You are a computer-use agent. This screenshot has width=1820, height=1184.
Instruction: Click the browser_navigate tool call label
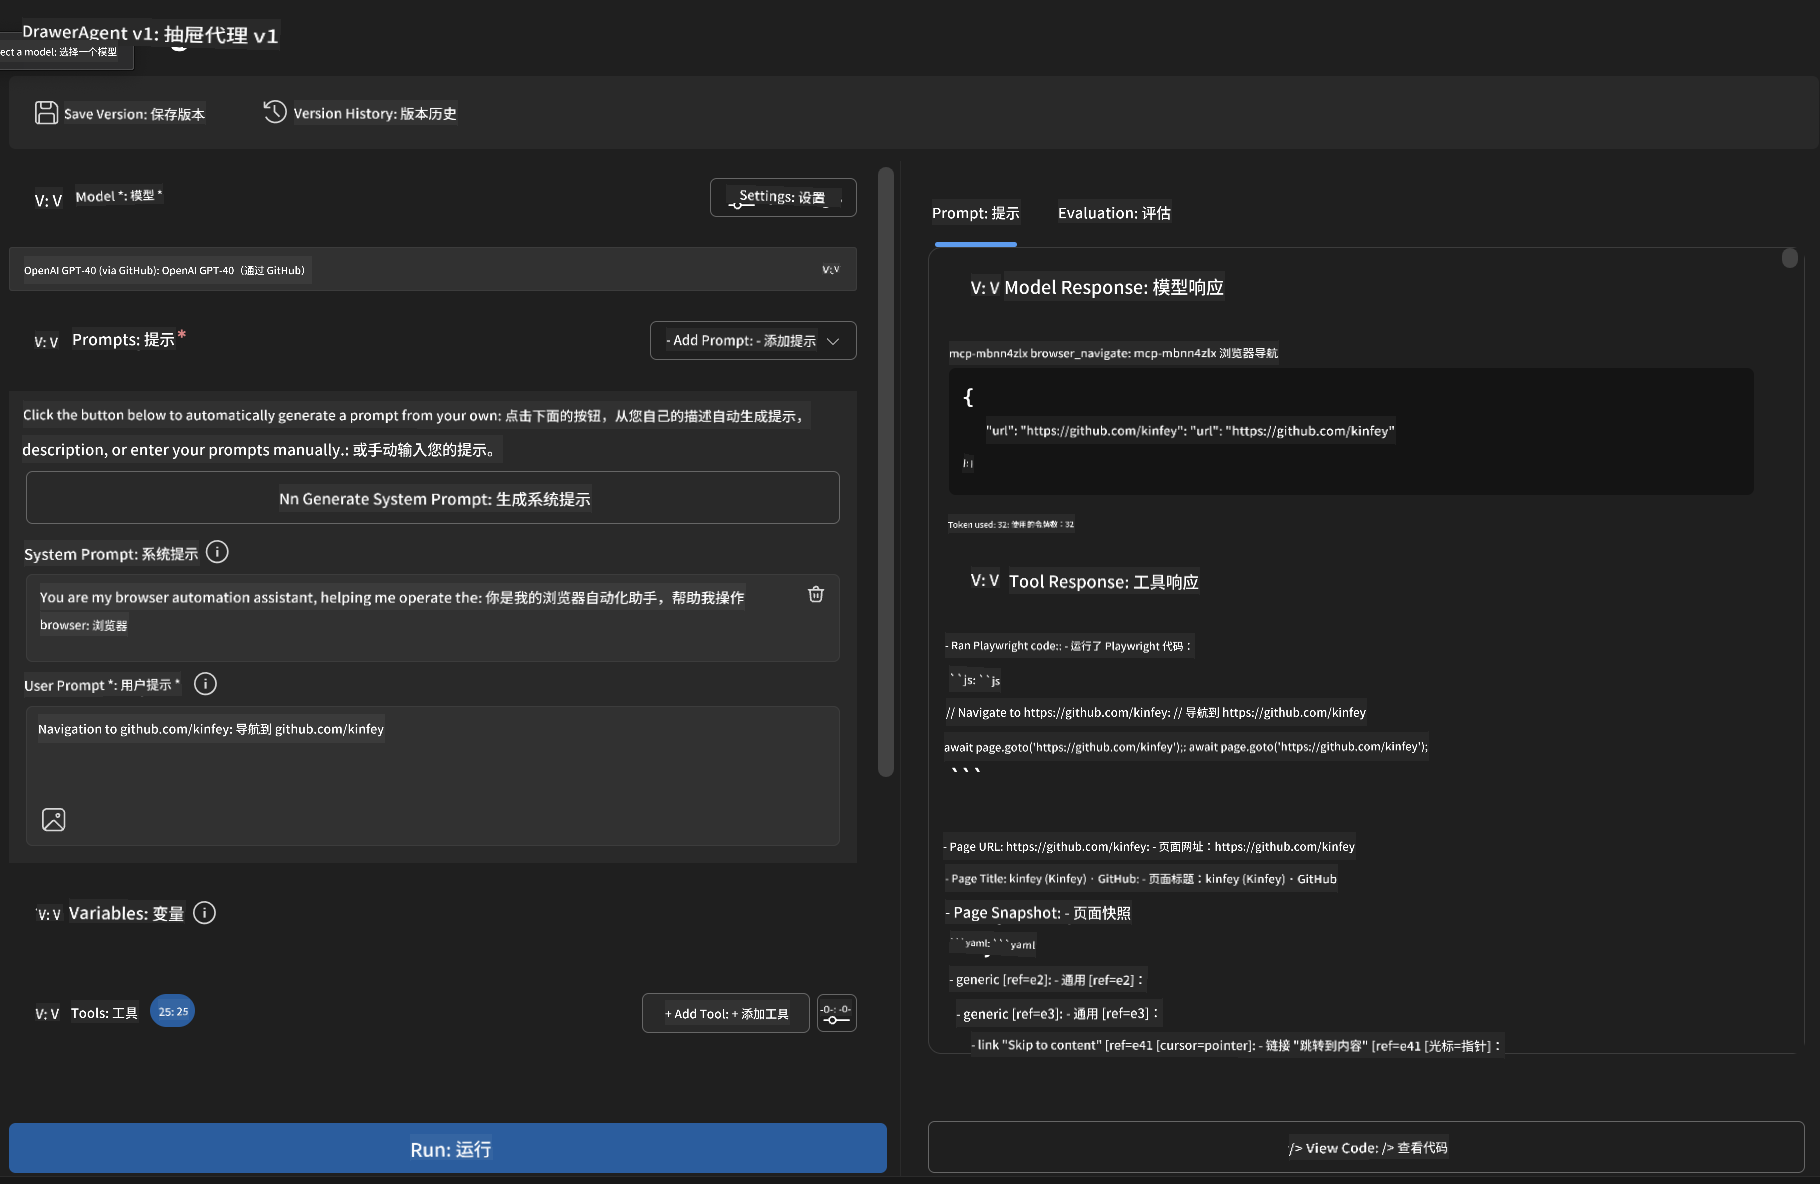tap(1113, 353)
